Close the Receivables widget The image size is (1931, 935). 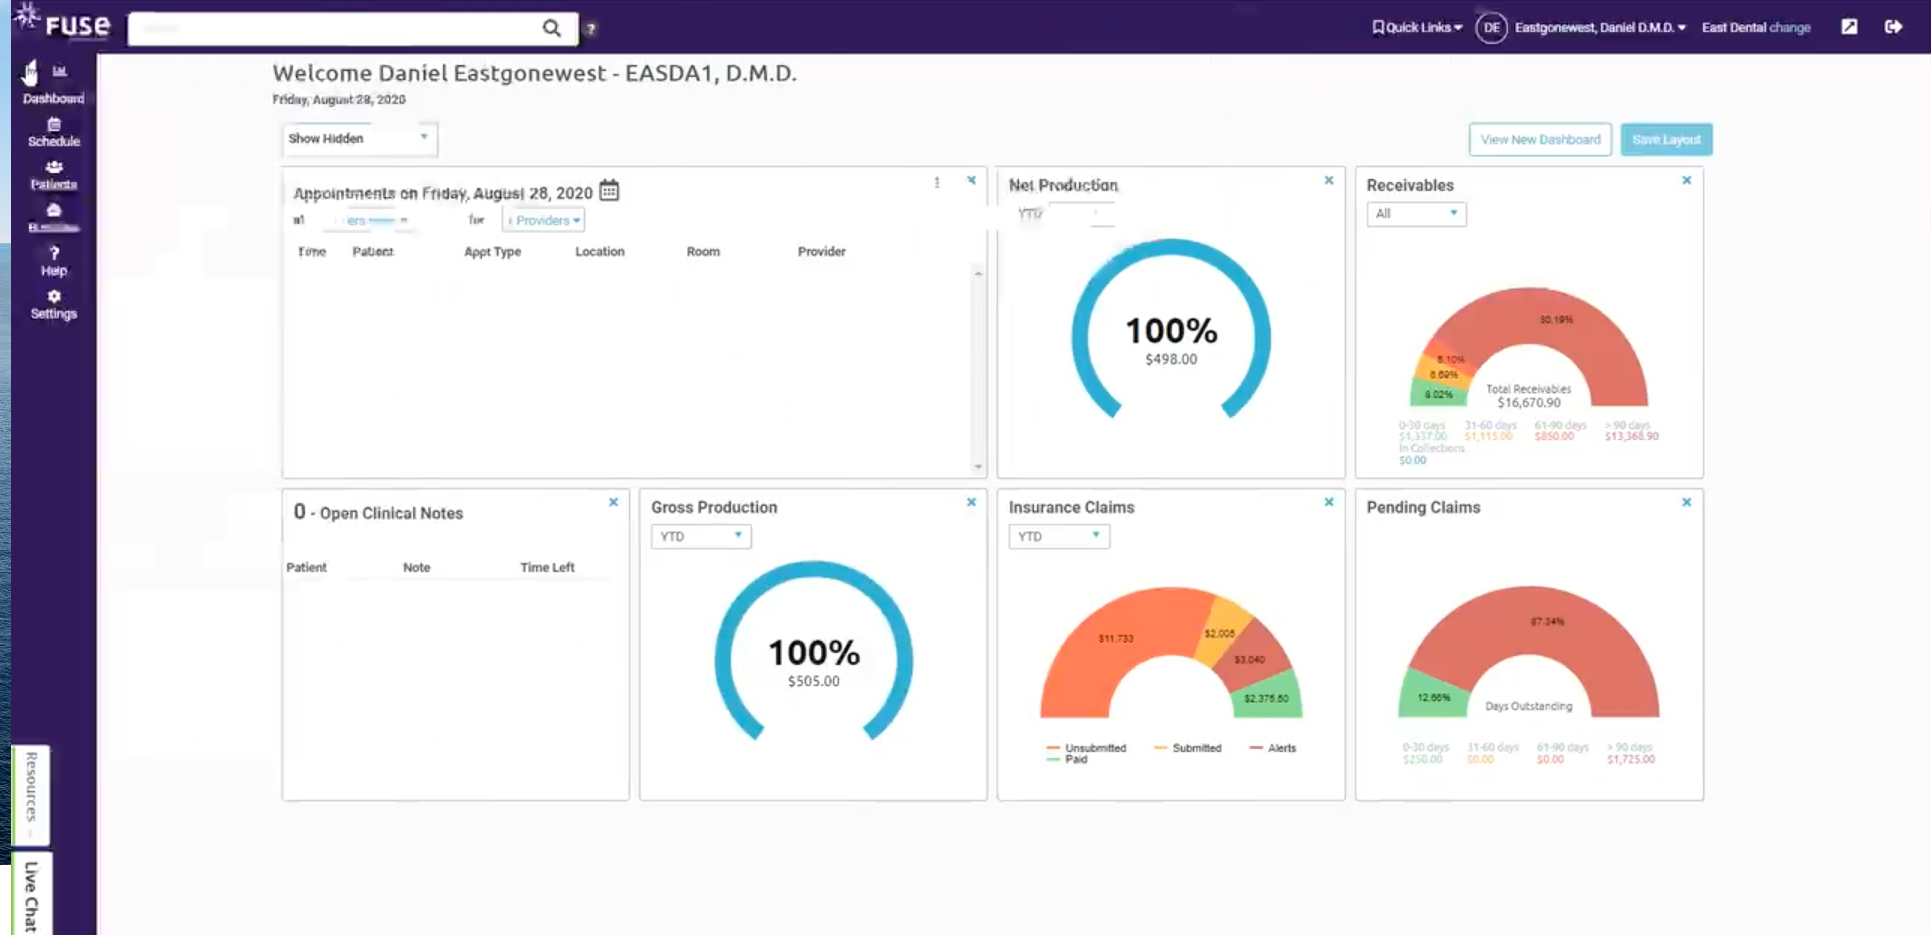pyautogui.click(x=1687, y=180)
